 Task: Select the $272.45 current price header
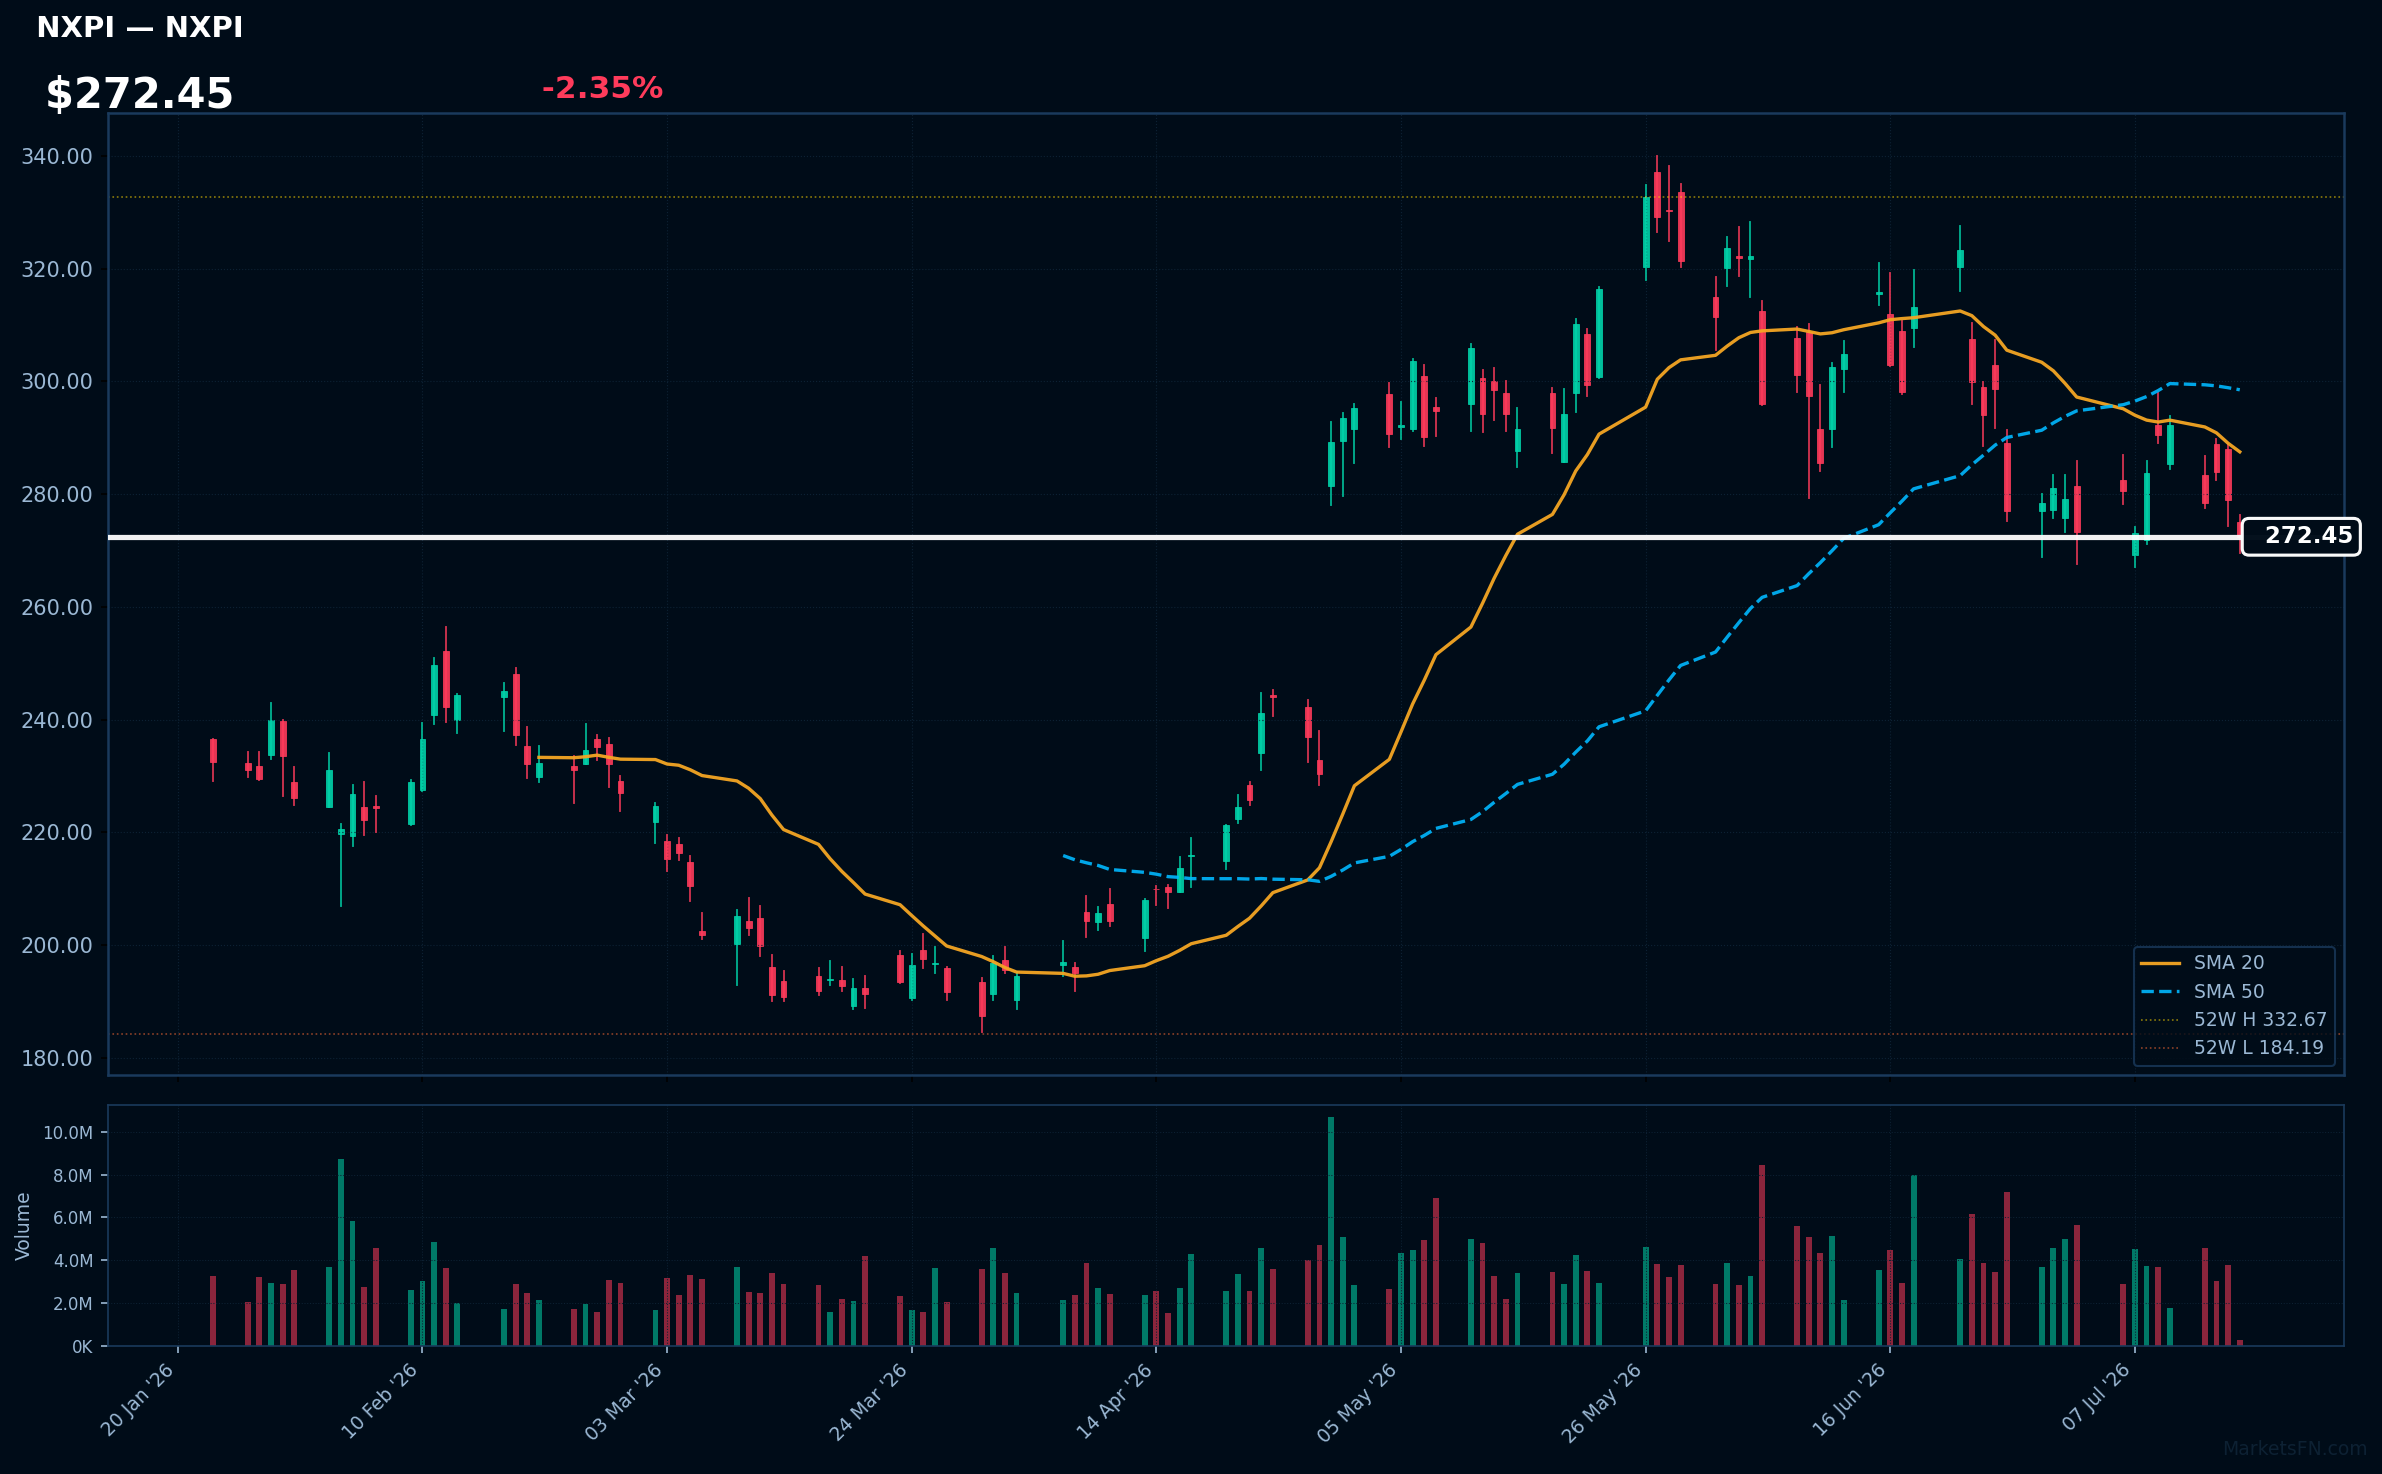pos(139,94)
